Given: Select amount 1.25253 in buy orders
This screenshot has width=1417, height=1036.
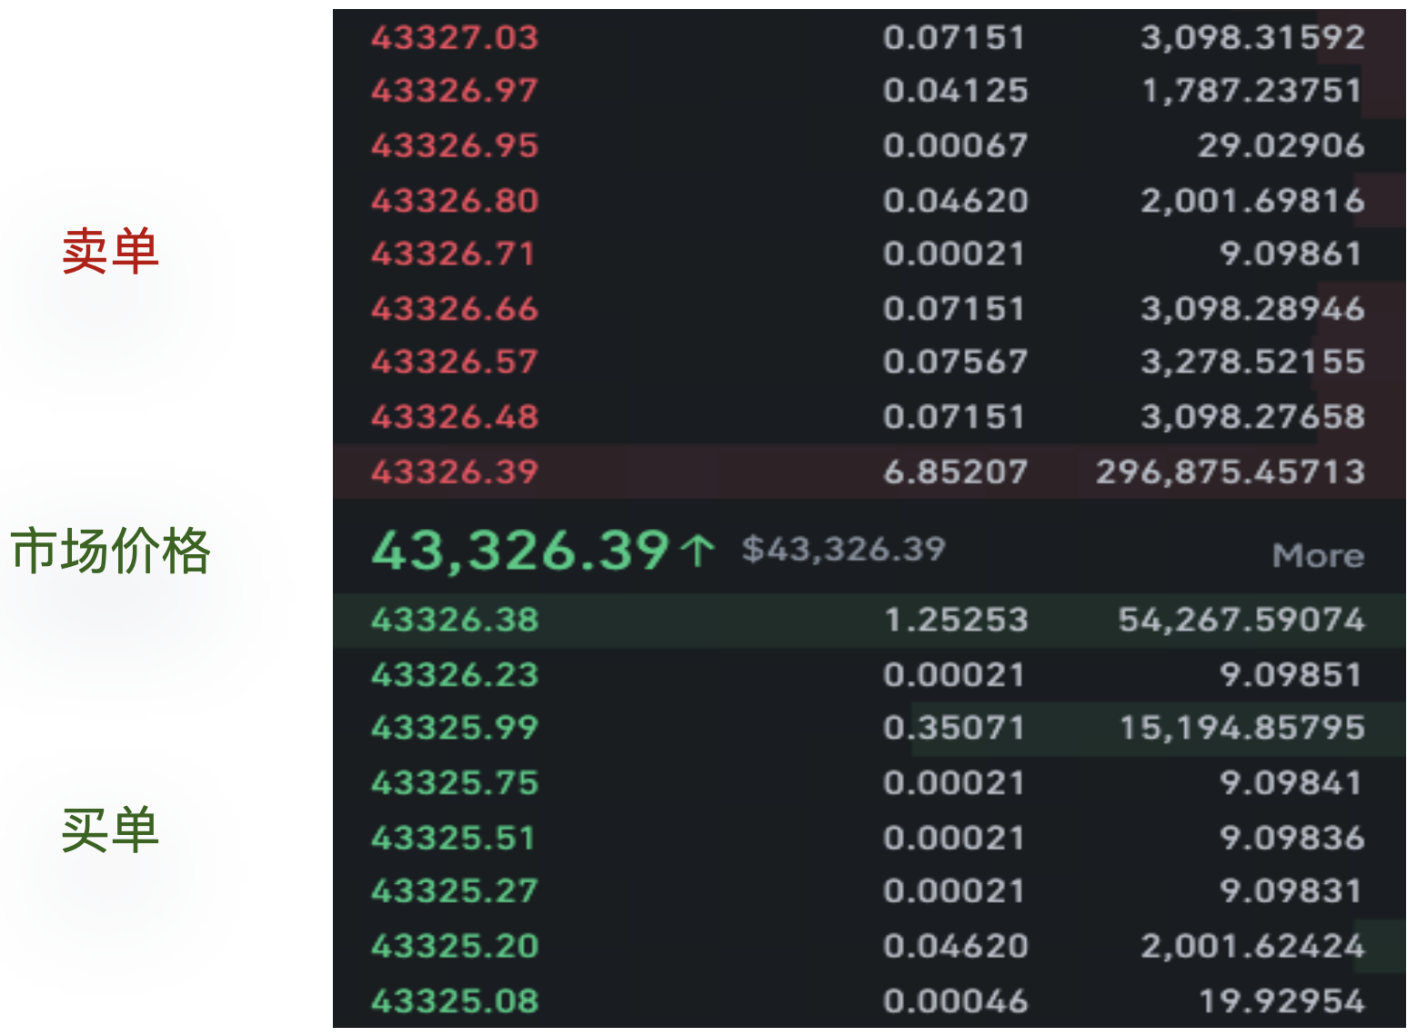Looking at the screenshot, I should pyautogui.click(x=955, y=620).
